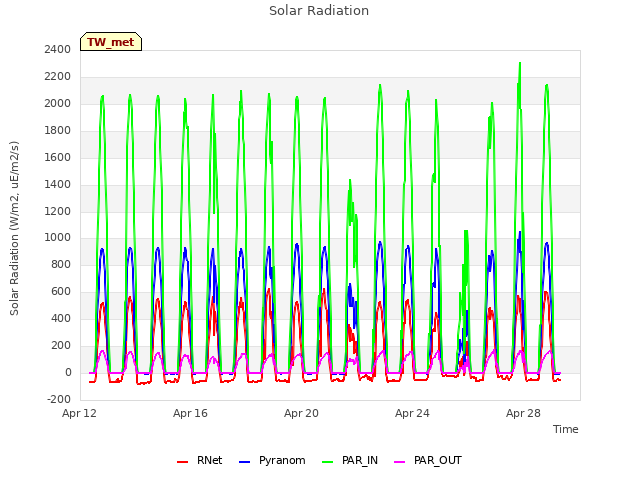Click the Apr 24 x-axis tick

412,413
